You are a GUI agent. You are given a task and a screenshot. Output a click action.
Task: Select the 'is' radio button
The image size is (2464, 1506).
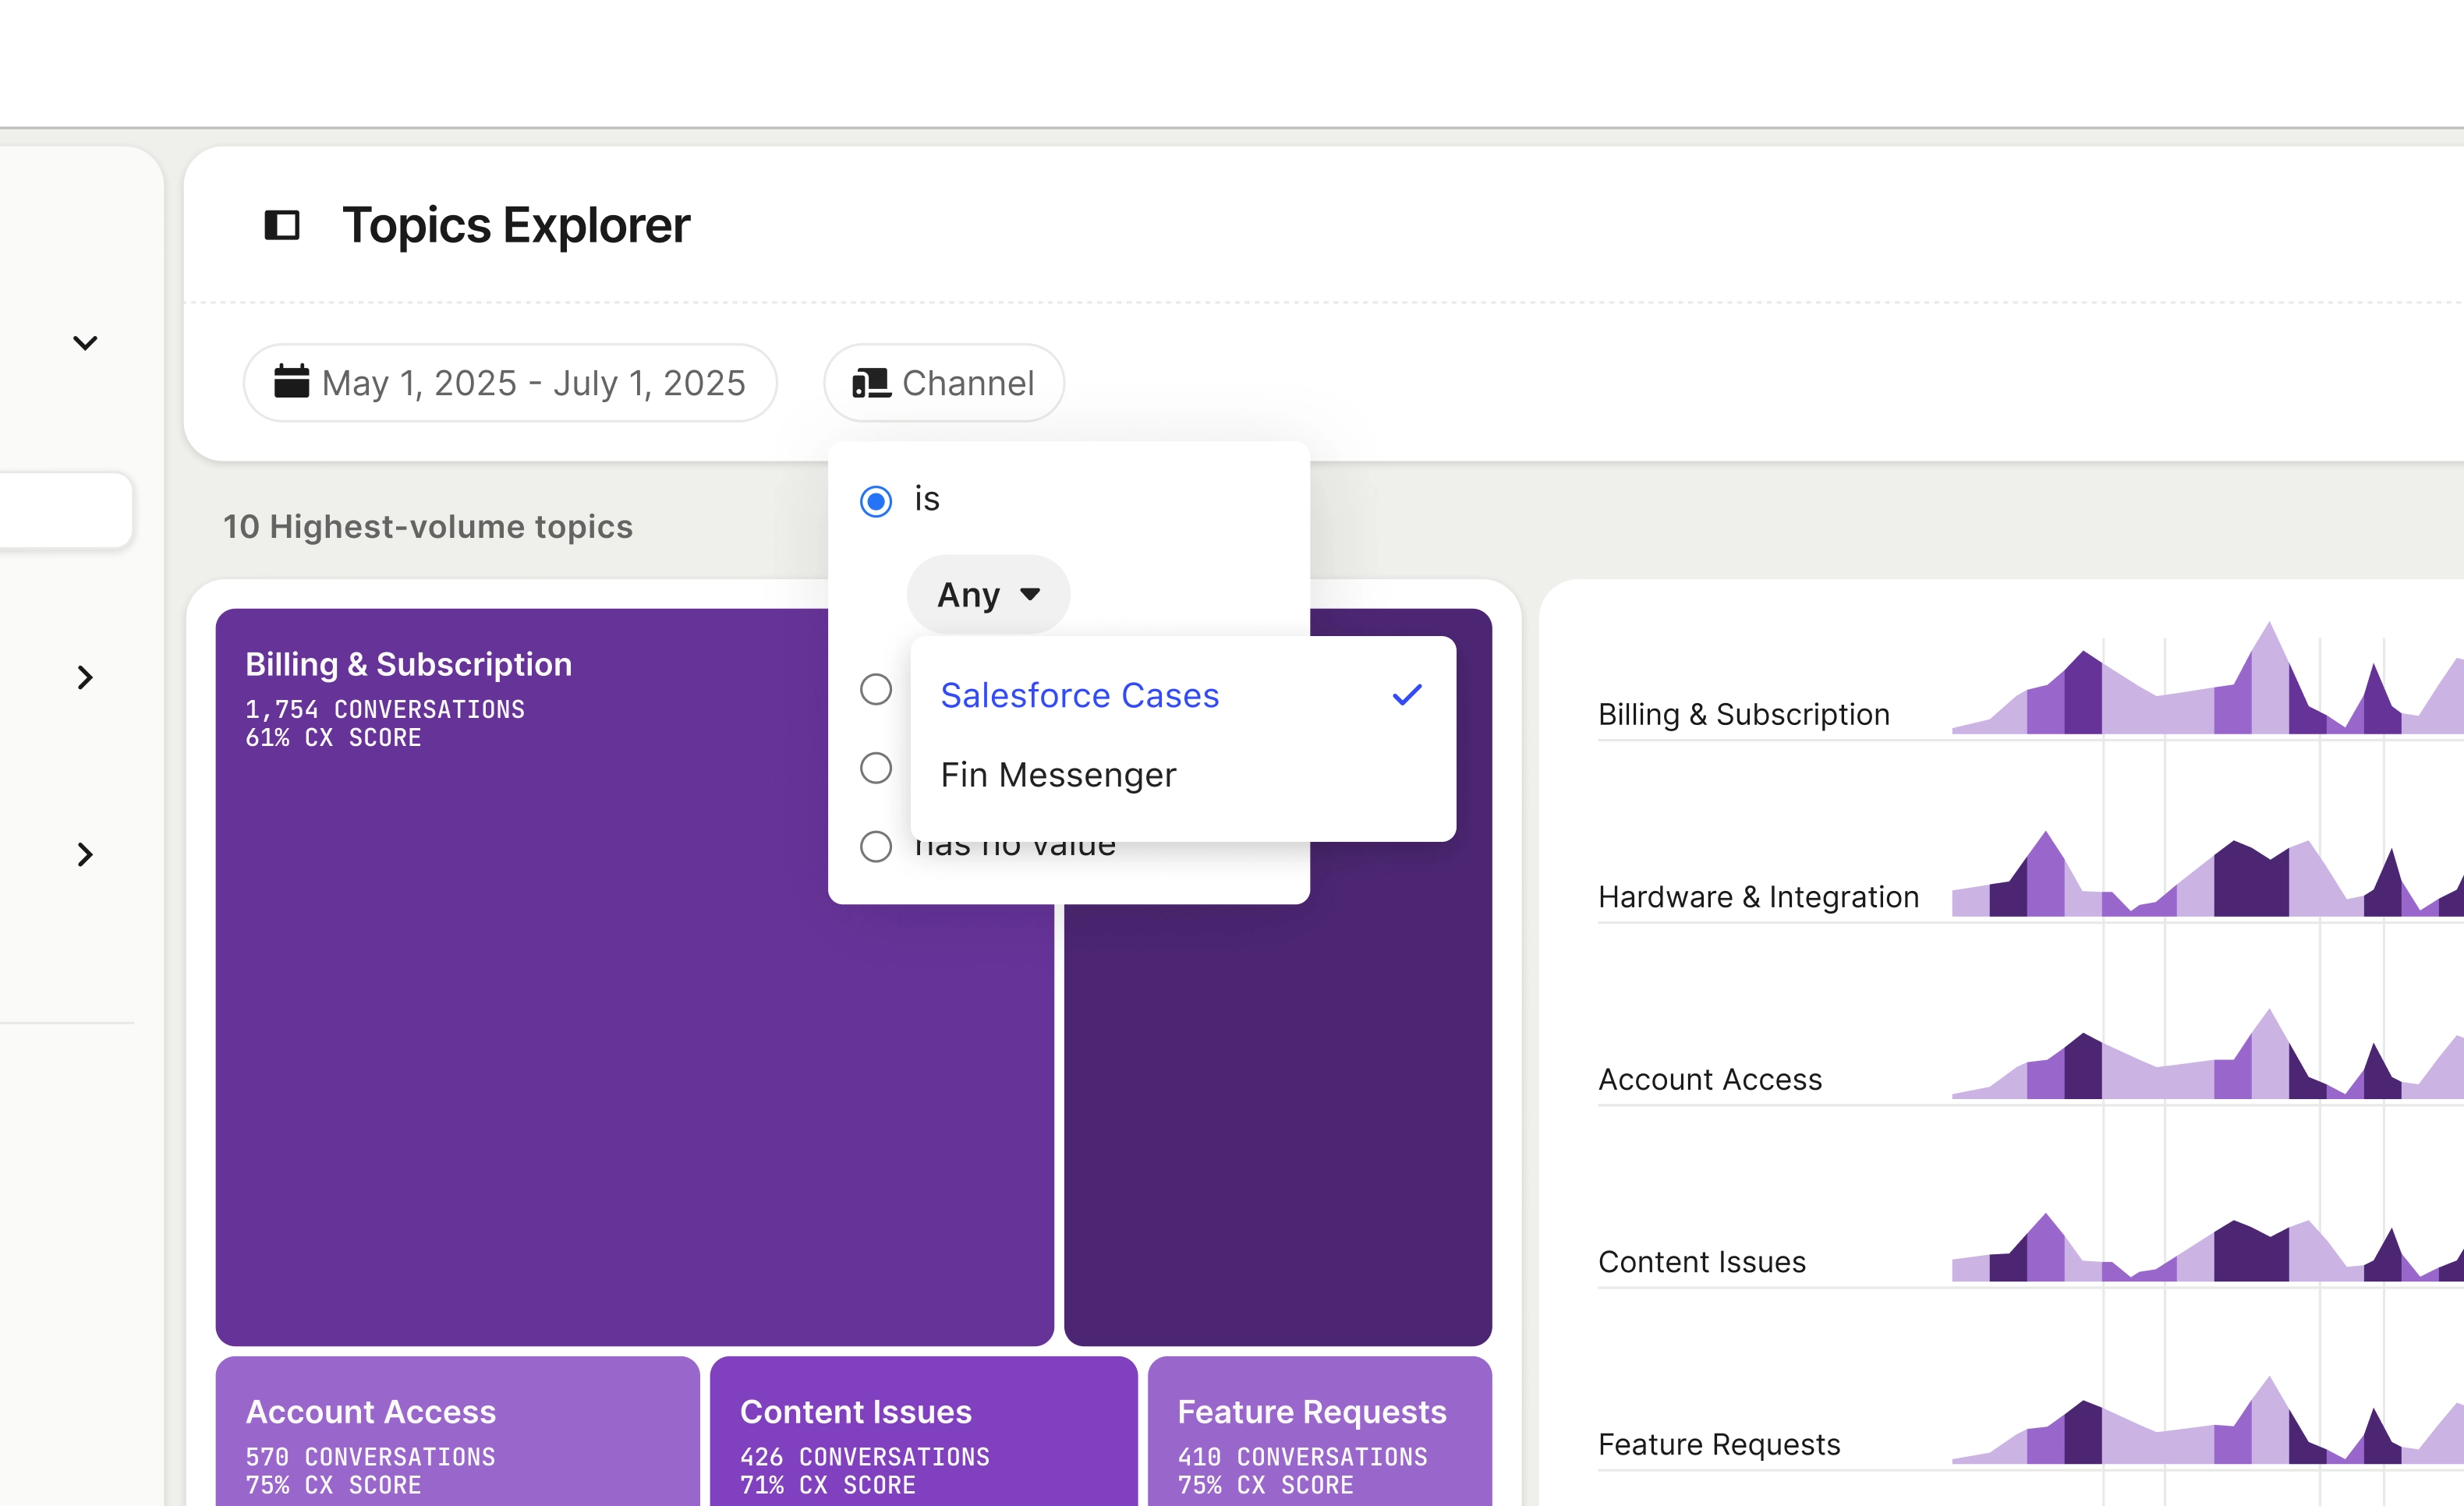click(876, 500)
